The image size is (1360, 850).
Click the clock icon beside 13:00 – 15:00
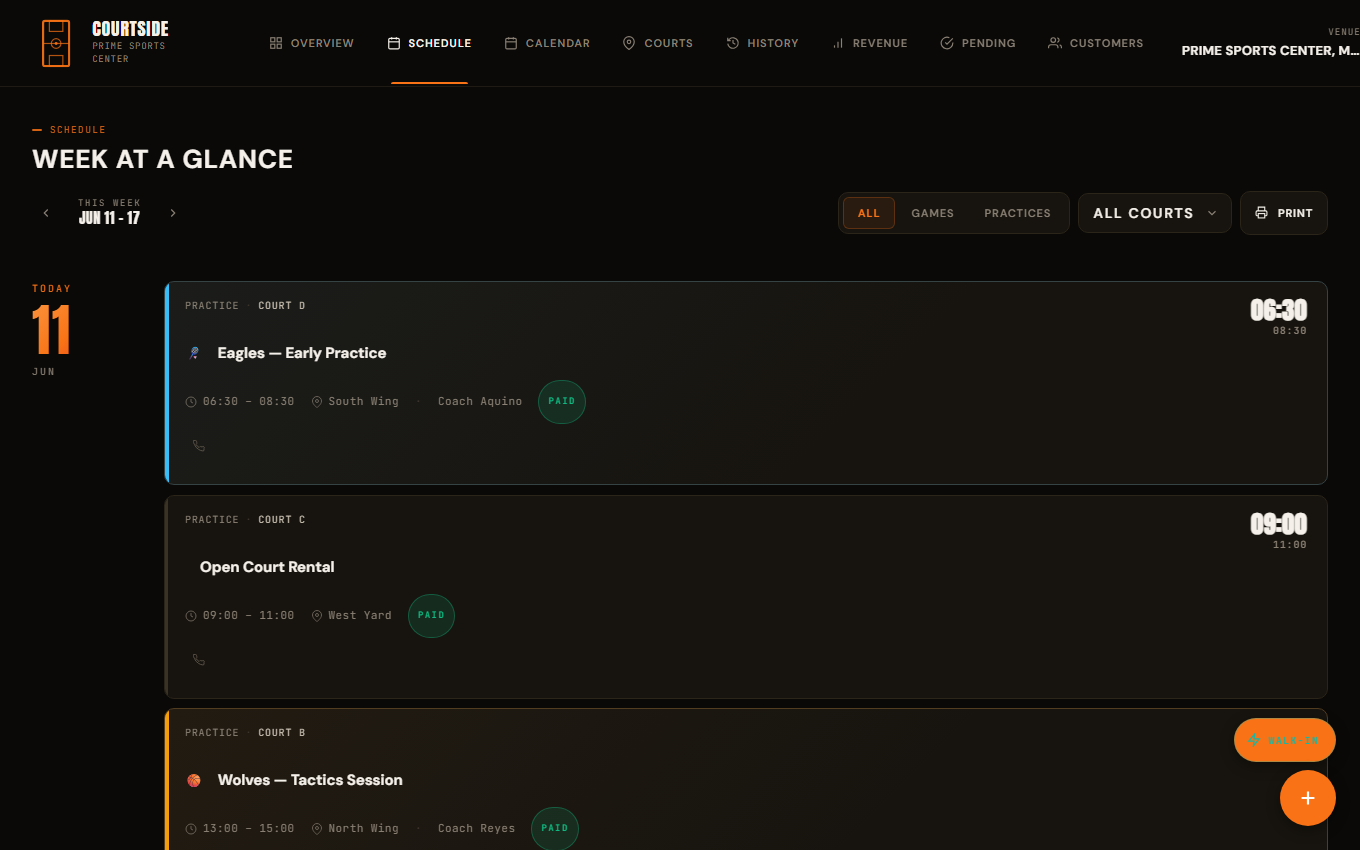click(x=191, y=829)
